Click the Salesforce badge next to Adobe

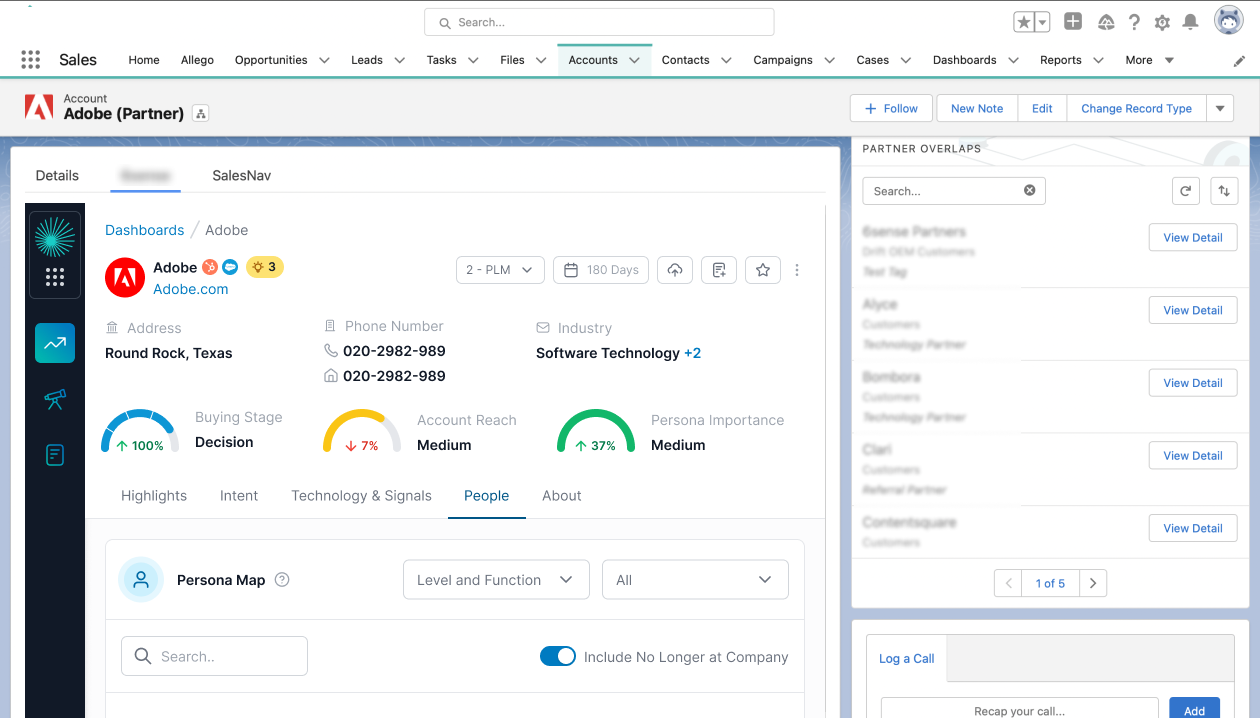[230, 267]
